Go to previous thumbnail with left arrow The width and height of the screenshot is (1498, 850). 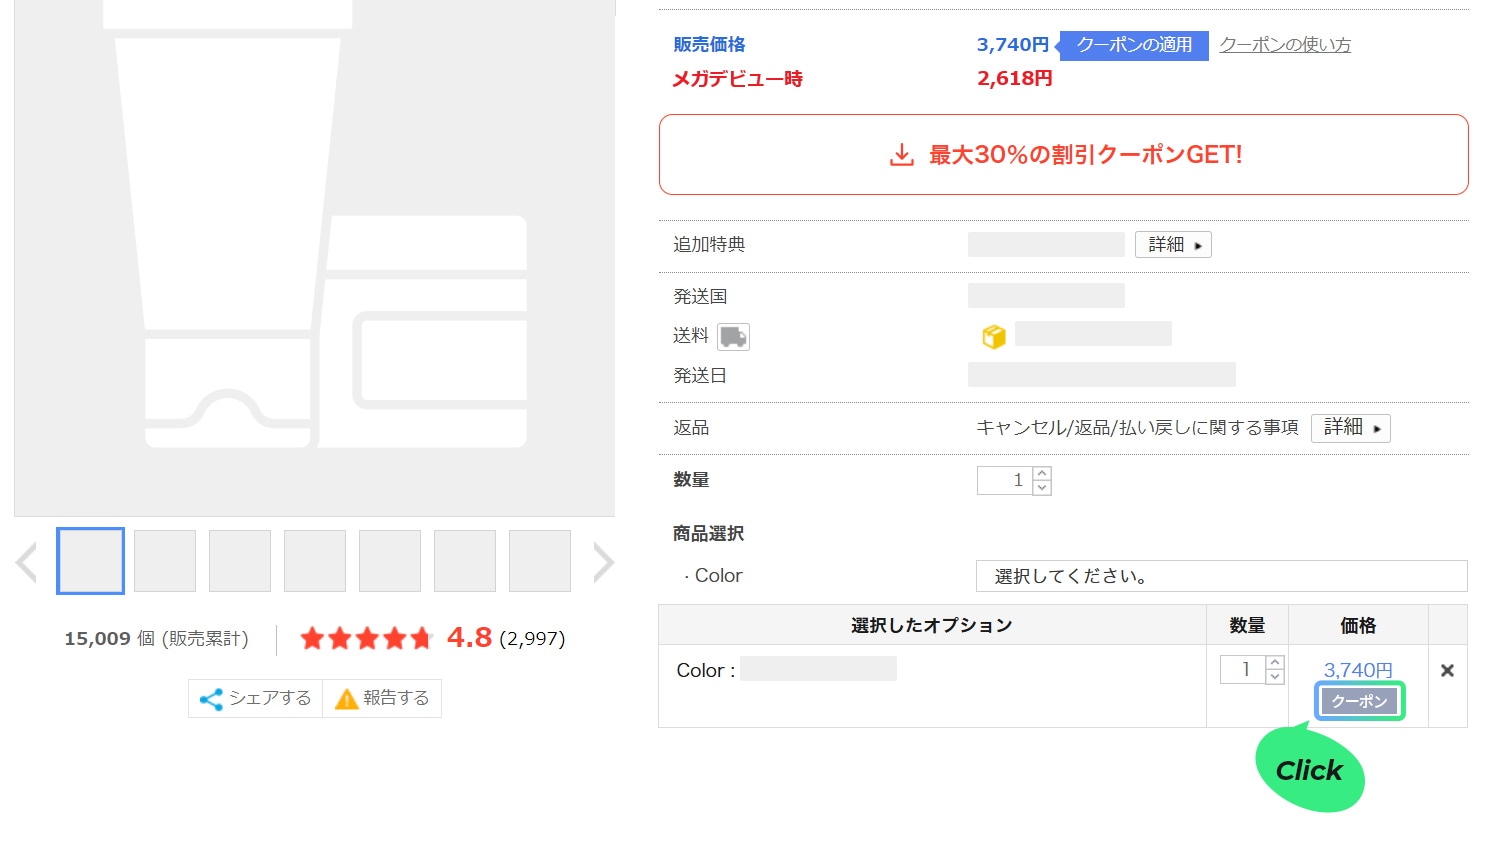(x=27, y=562)
